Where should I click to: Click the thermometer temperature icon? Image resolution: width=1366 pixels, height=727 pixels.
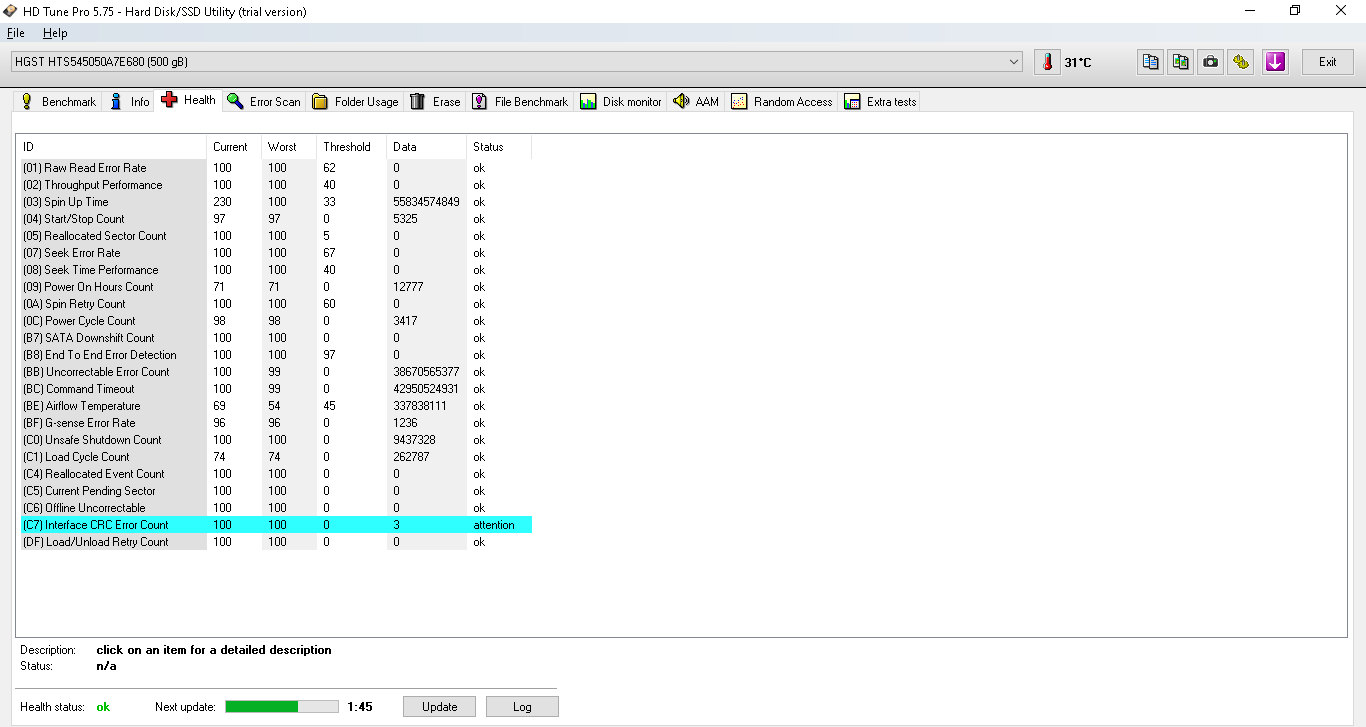pyautogui.click(x=1047, y=62)
